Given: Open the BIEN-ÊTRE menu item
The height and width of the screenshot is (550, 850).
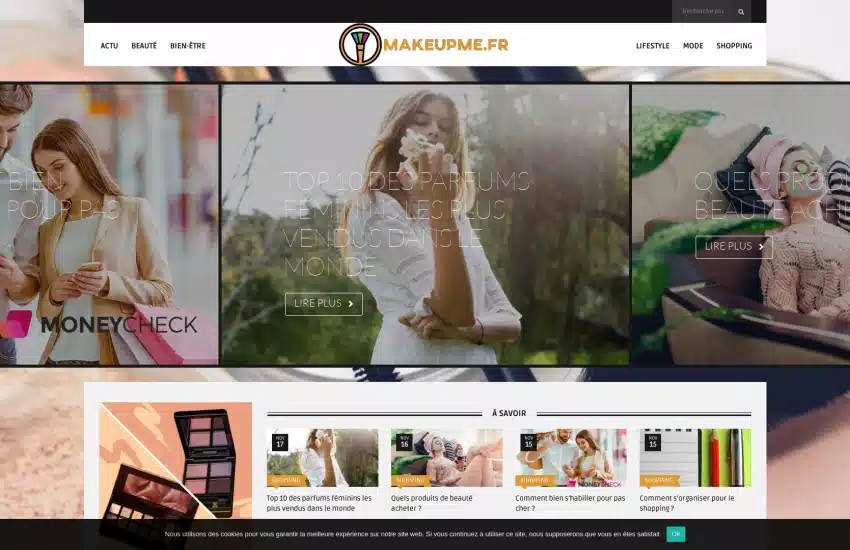Looking at the screenshot, I should click(x=188, y=46).
